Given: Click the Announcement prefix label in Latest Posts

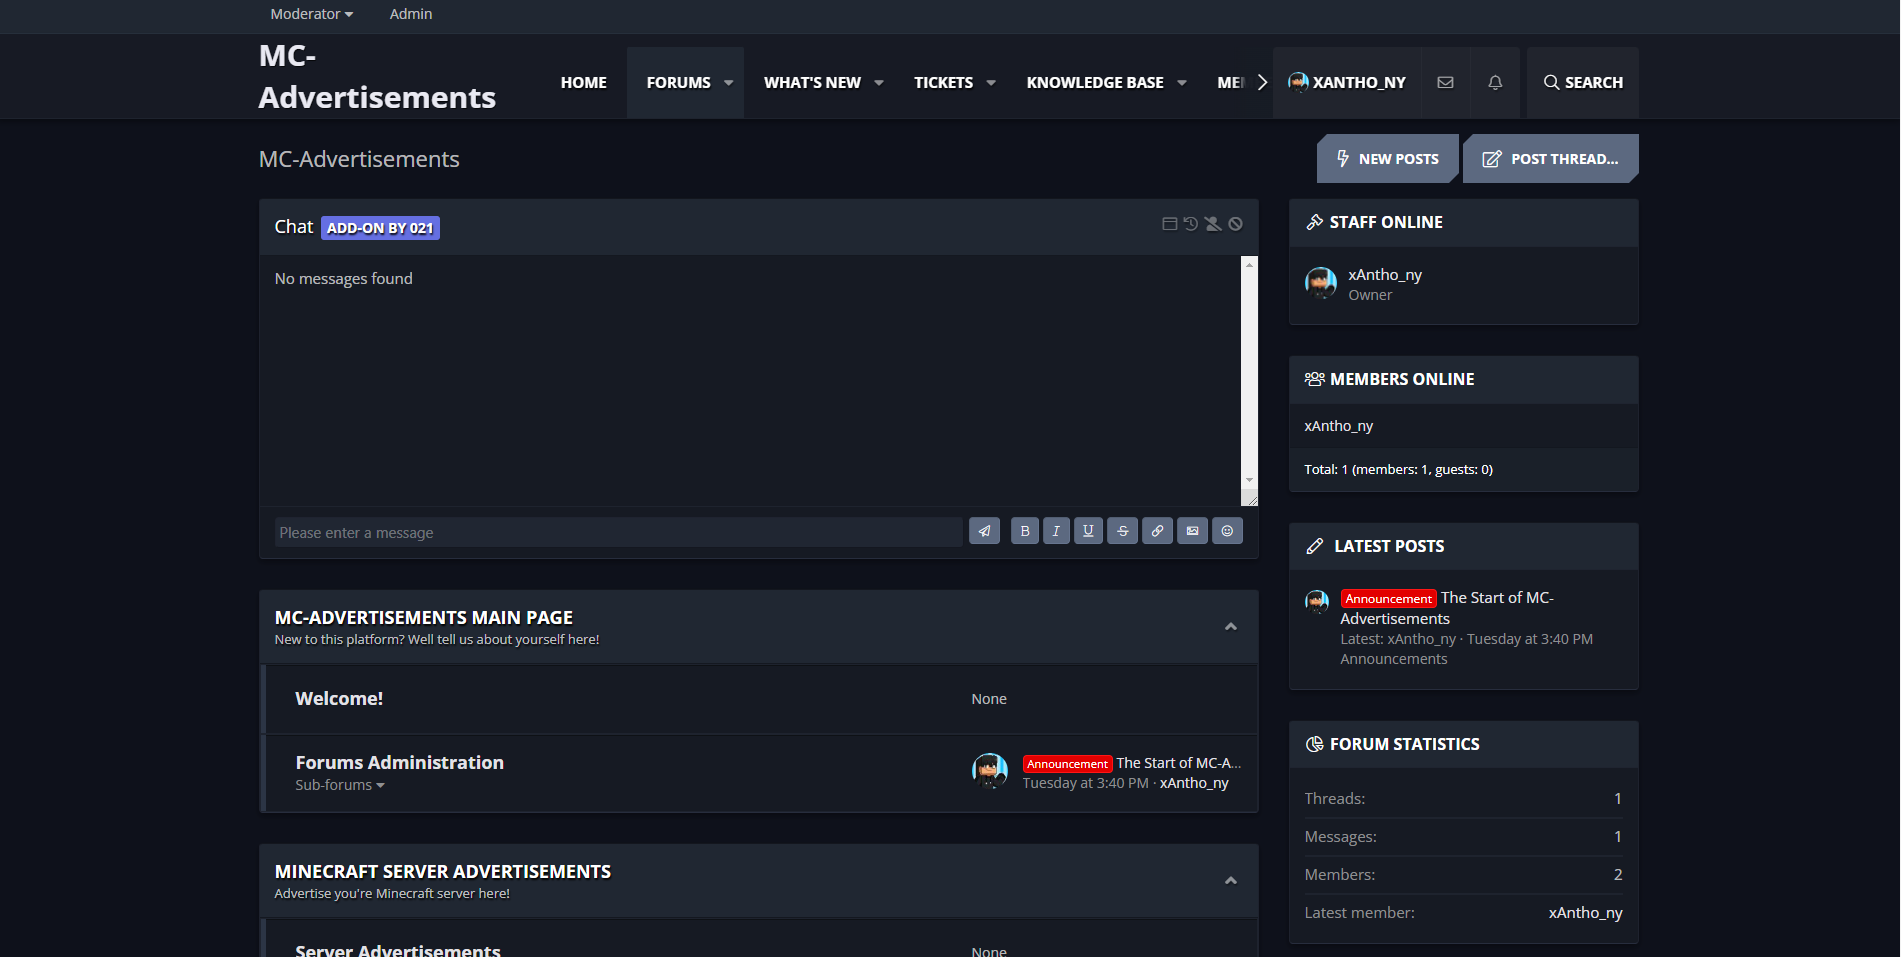Looking at the screenshot, I should (1388, 599).
